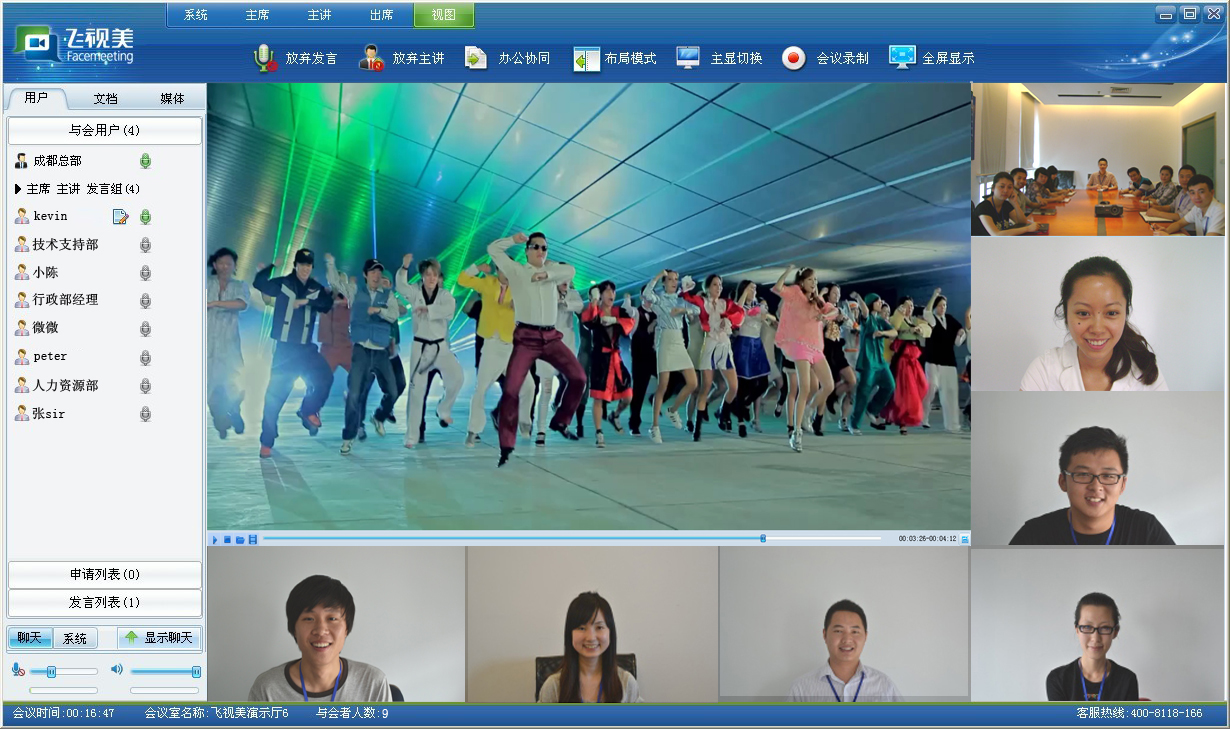This screenshot has height=729, width=1230.
Task: Mute the local microphone icon beside volume slider
Action: pos(18,669)
